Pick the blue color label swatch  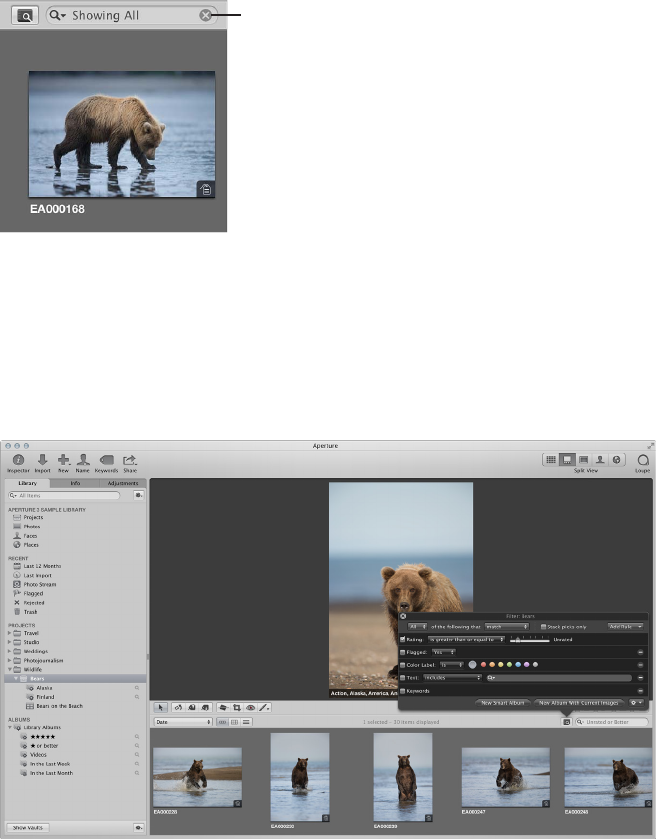(517, 665)
